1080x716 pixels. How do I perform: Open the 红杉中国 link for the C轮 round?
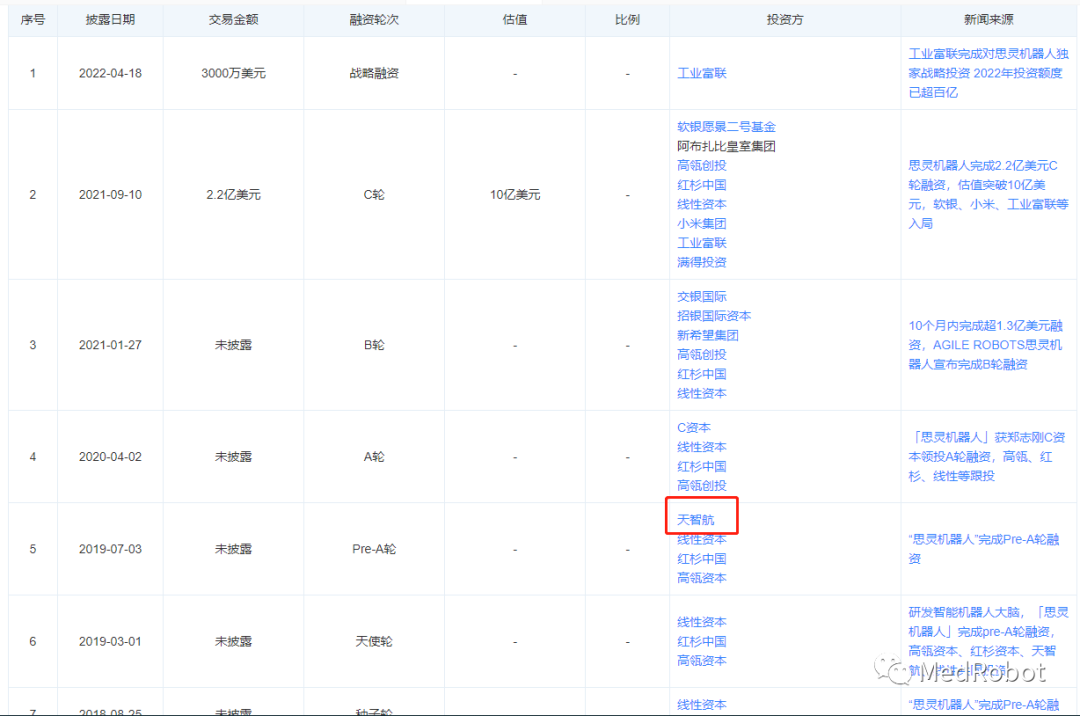pos(701,184)
